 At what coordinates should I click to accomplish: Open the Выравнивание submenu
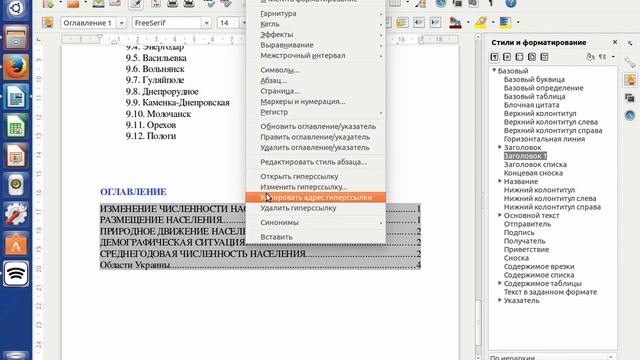point(316,45)
